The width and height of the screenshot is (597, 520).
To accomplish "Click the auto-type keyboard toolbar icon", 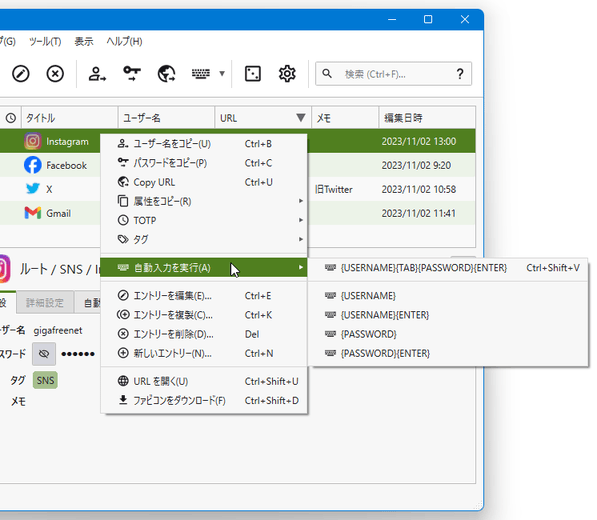I will pos(201,73).
